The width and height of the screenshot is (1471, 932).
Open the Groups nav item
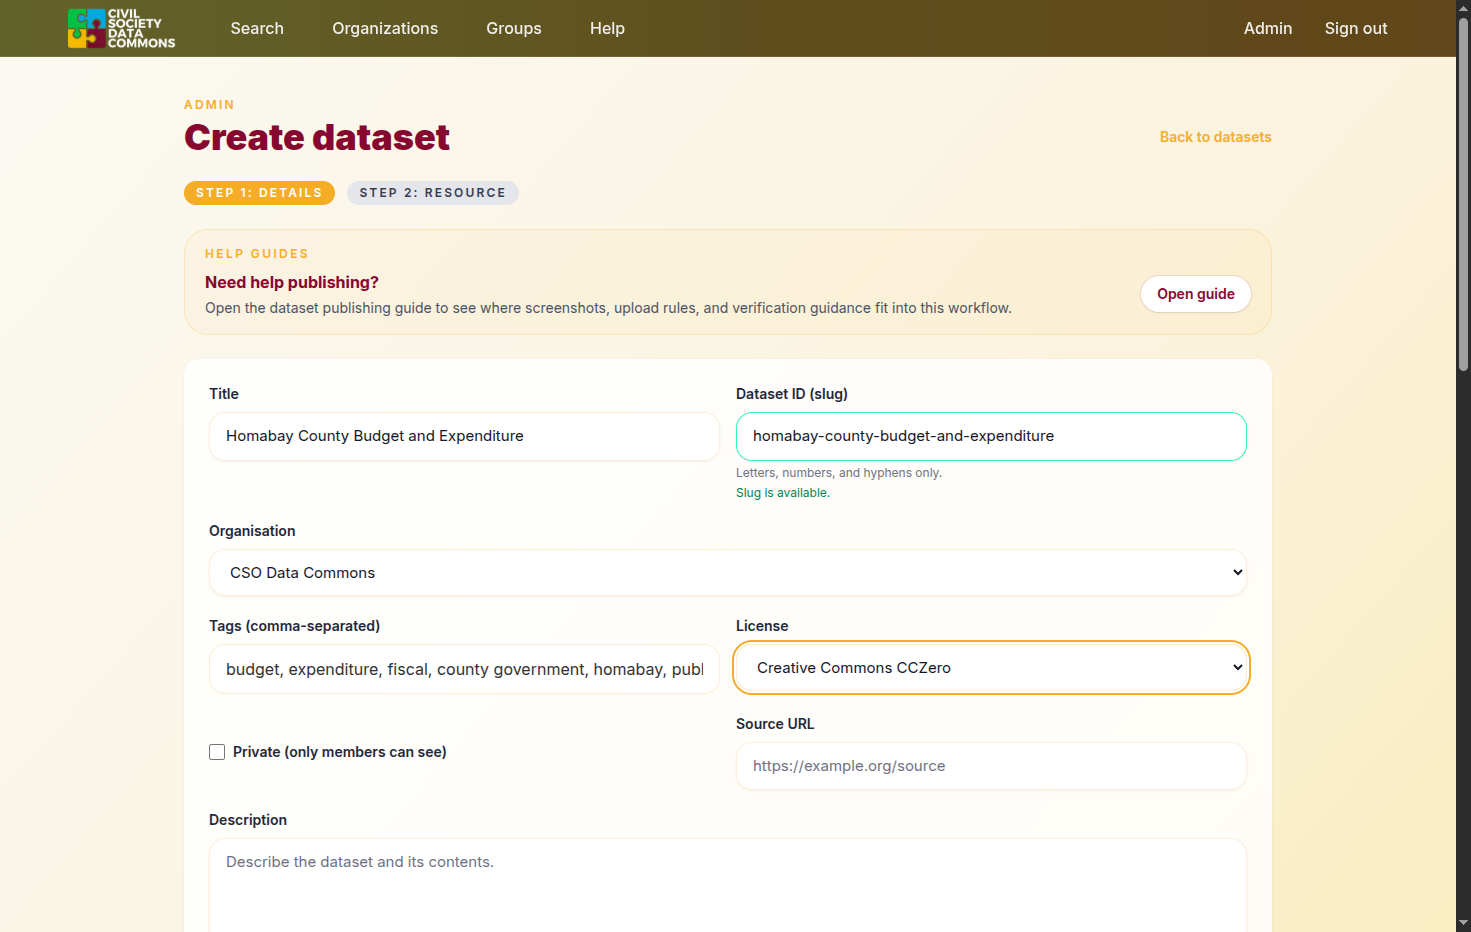click(x=514, y=28)
